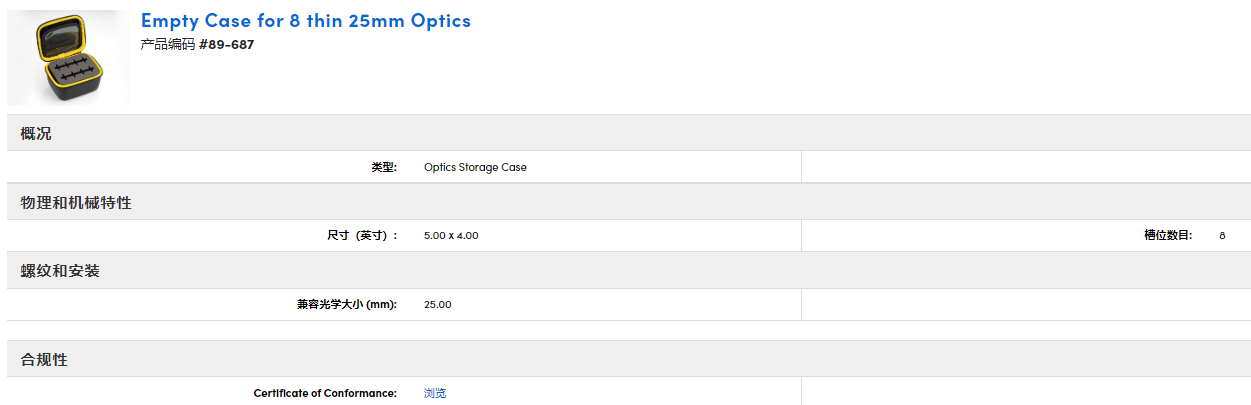Select the slot count value 8

[1222, 236]
